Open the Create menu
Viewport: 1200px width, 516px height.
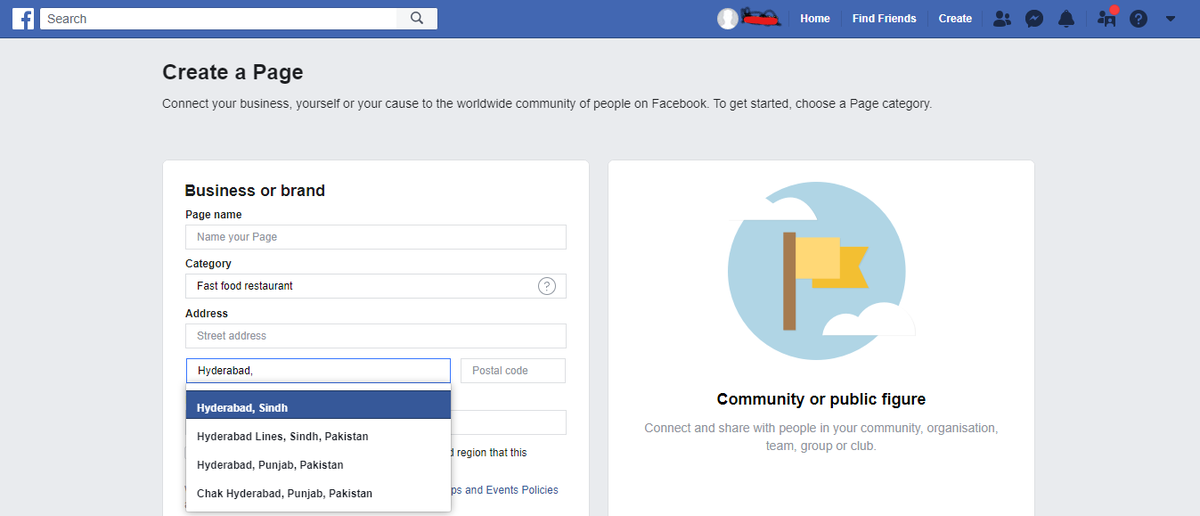955,18
